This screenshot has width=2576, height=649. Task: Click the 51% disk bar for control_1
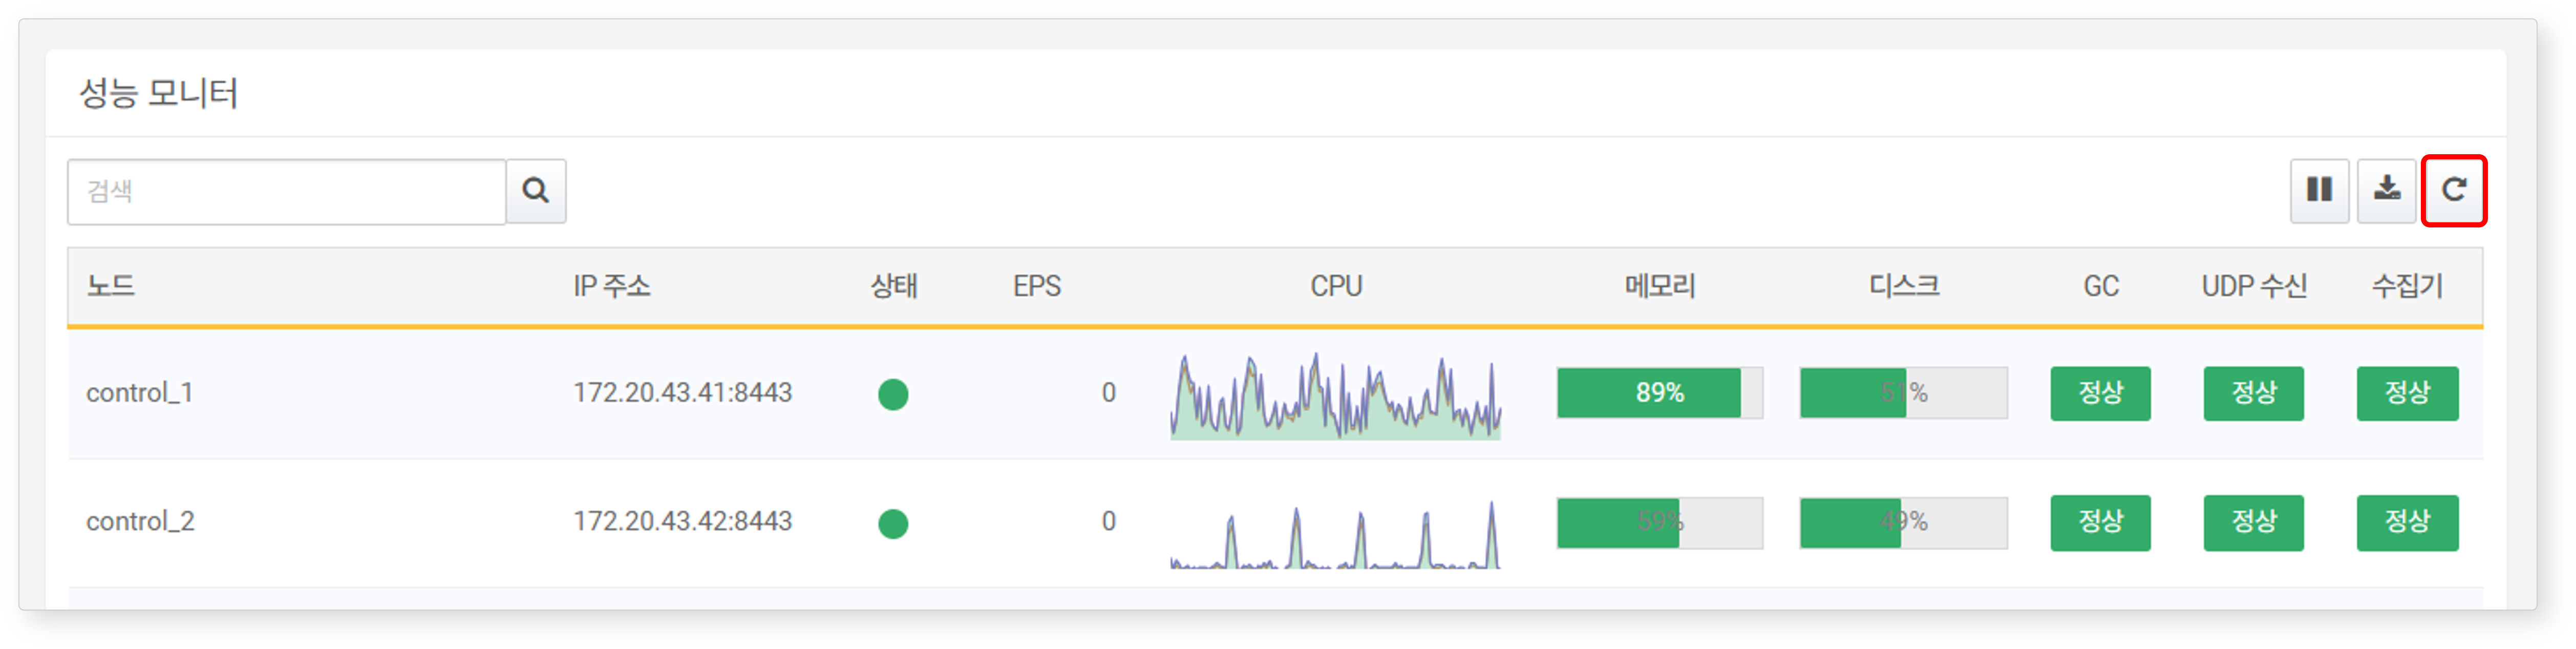coord(1903,393)
